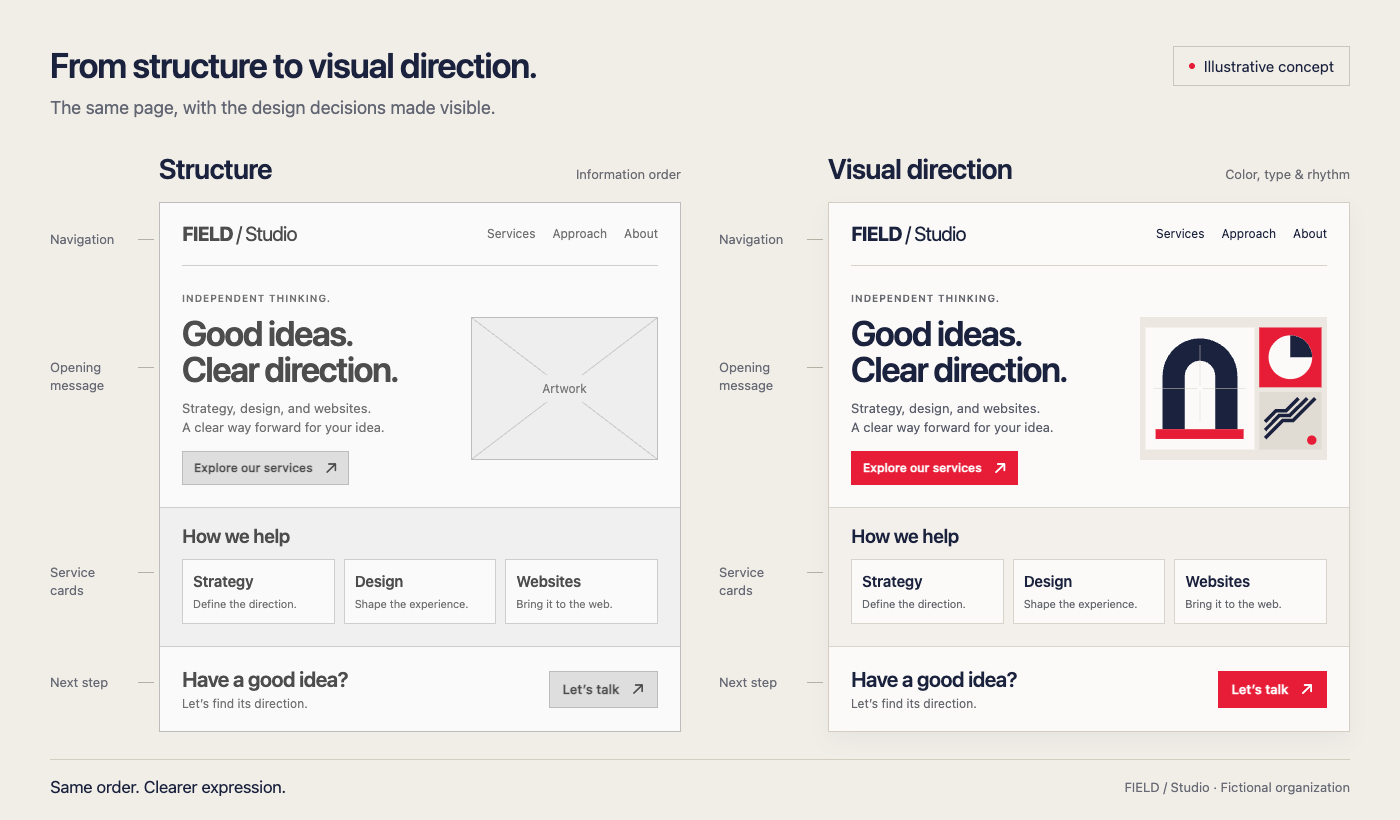1400x820 pixels.
Task: Click the Services nav link in the Structure wireframe
Action: coord(511,234)
